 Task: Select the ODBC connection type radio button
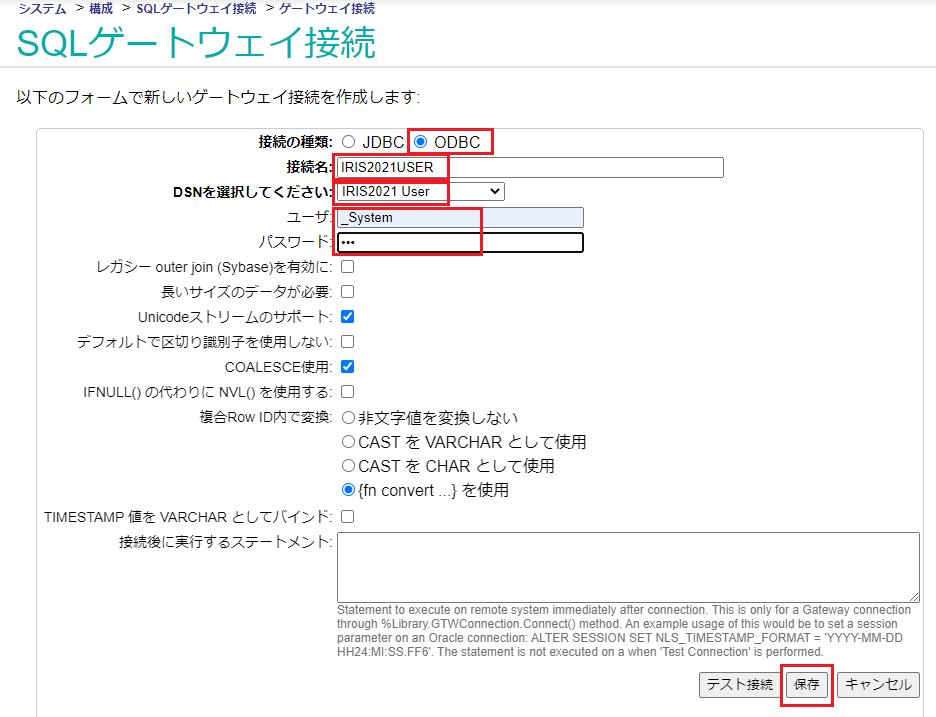pyautogui.click(x=421, y=142)
